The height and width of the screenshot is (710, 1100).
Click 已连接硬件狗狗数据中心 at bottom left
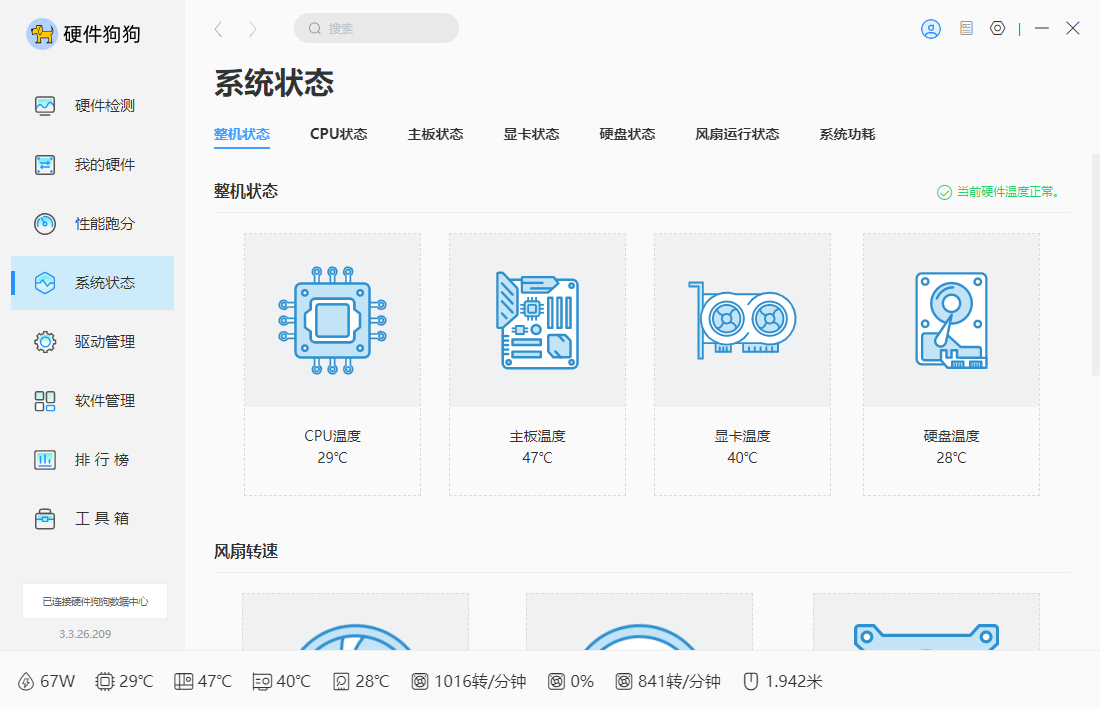(x=95, y=601)
